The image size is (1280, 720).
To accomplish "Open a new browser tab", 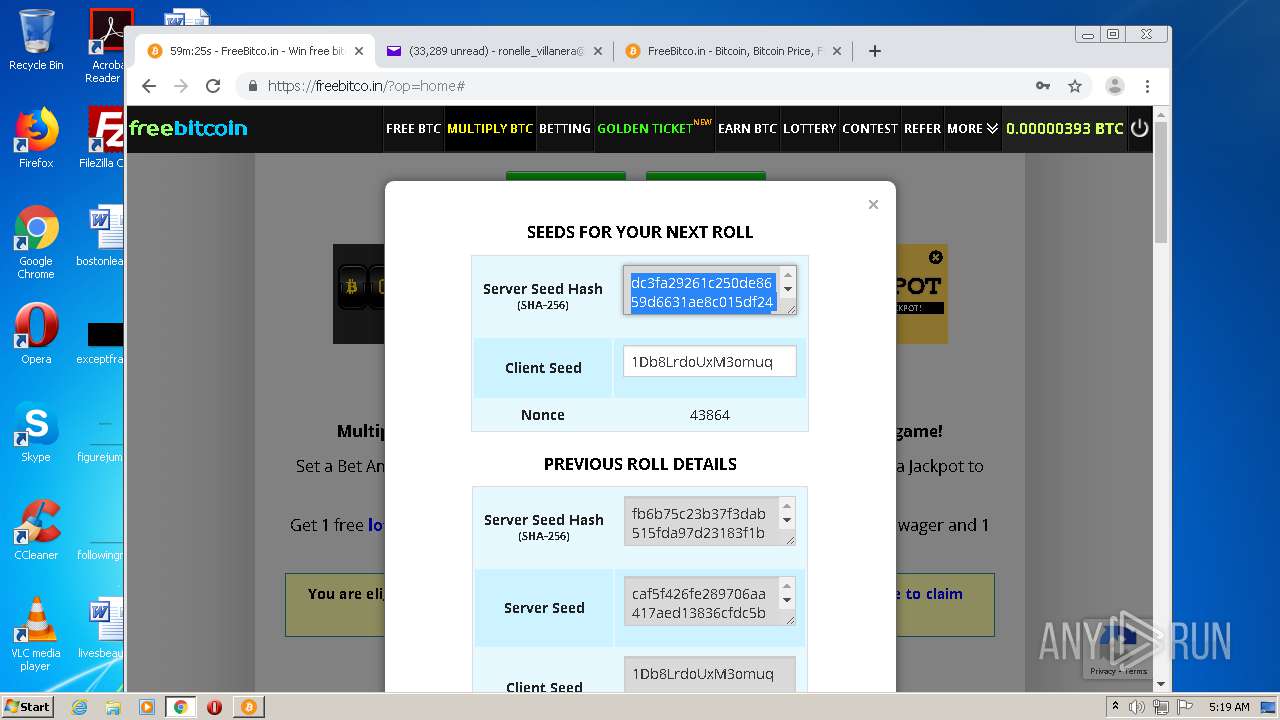I will 875,51.
